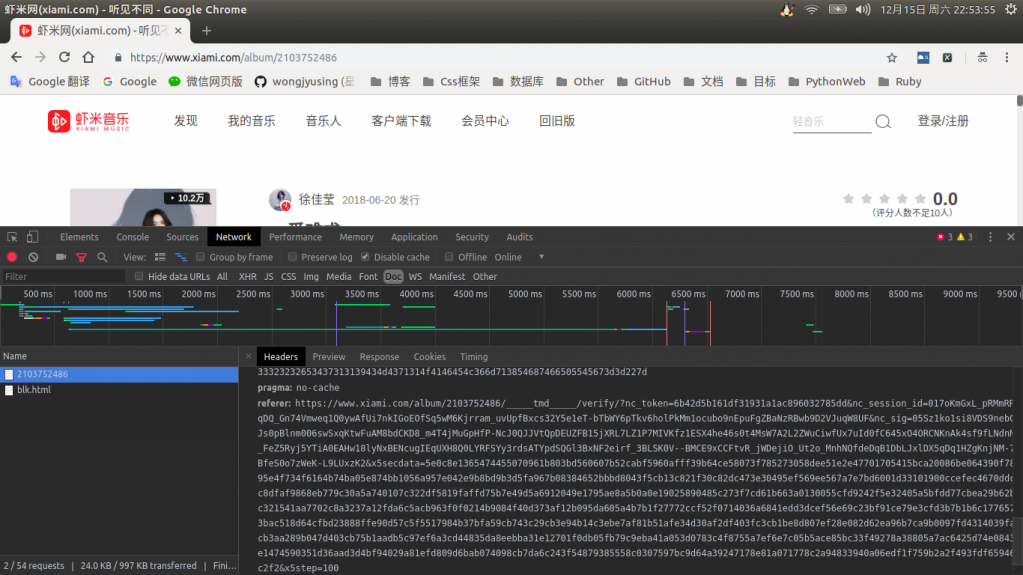Bookmark this page with the star icon

point(891,58)
